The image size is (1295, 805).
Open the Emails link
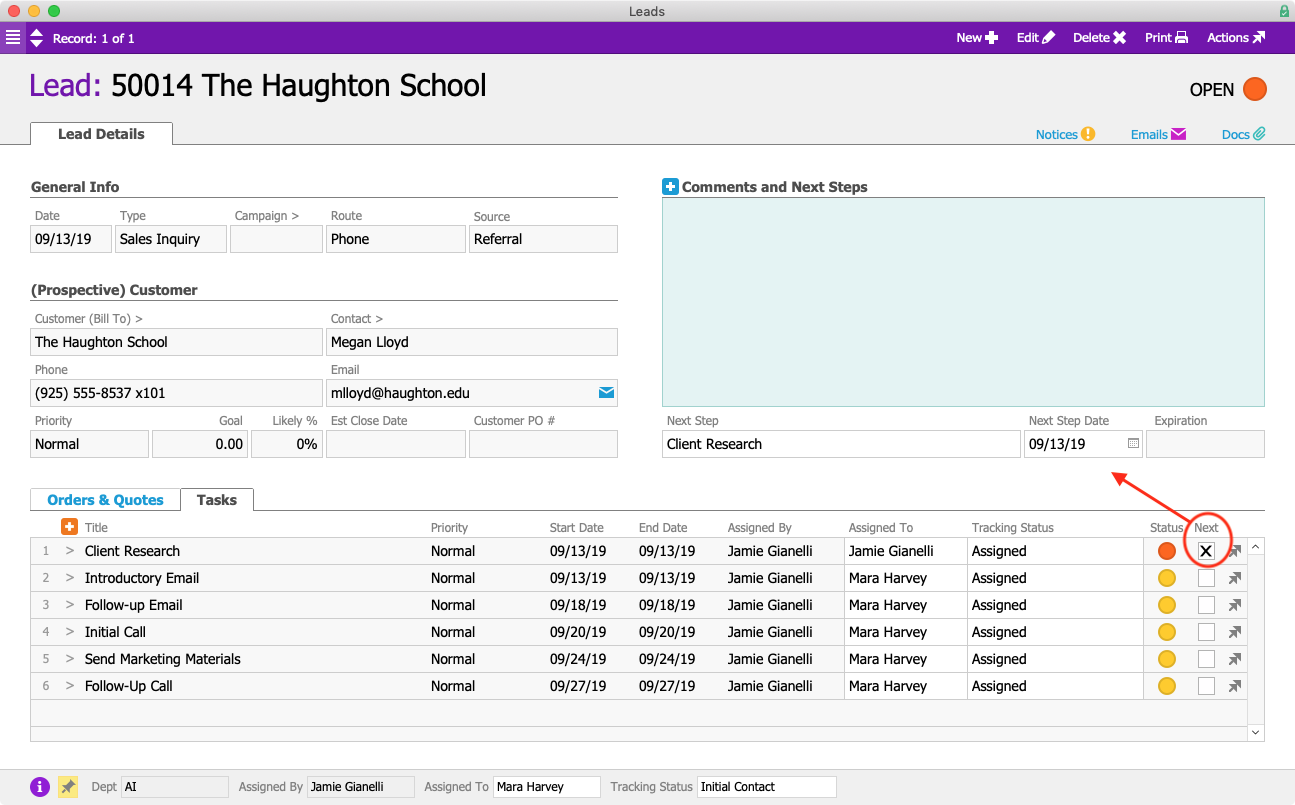(x=1158, y=134)
